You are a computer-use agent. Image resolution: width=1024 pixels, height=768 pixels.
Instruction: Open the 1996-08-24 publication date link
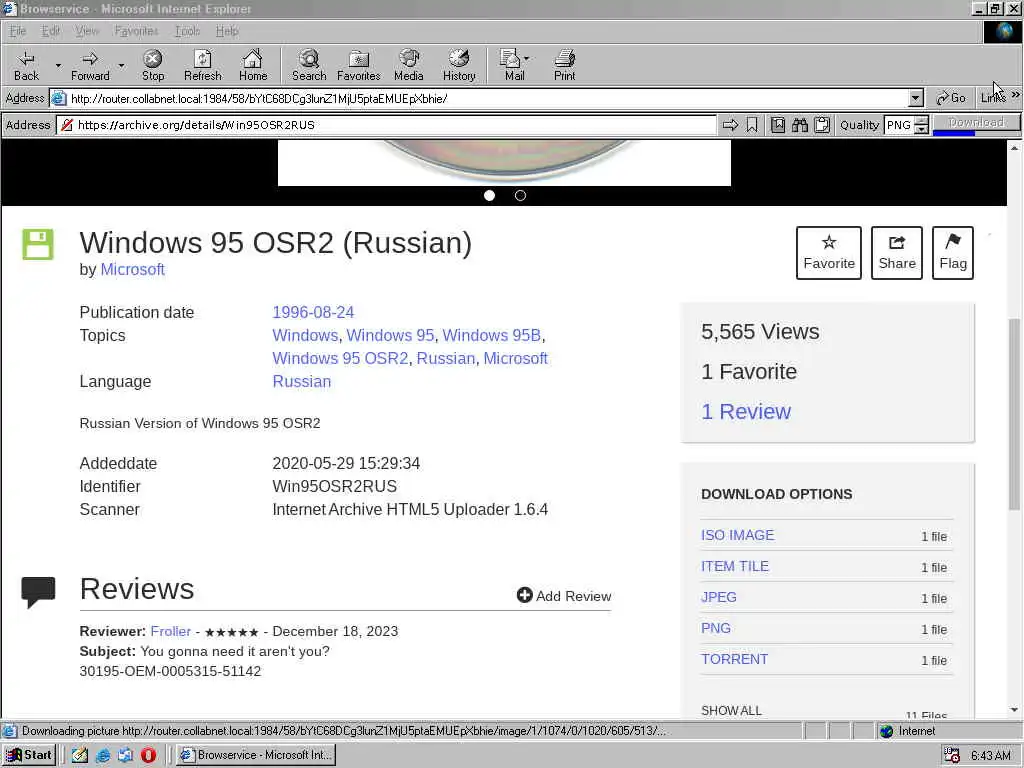click(x=313, y=312)
